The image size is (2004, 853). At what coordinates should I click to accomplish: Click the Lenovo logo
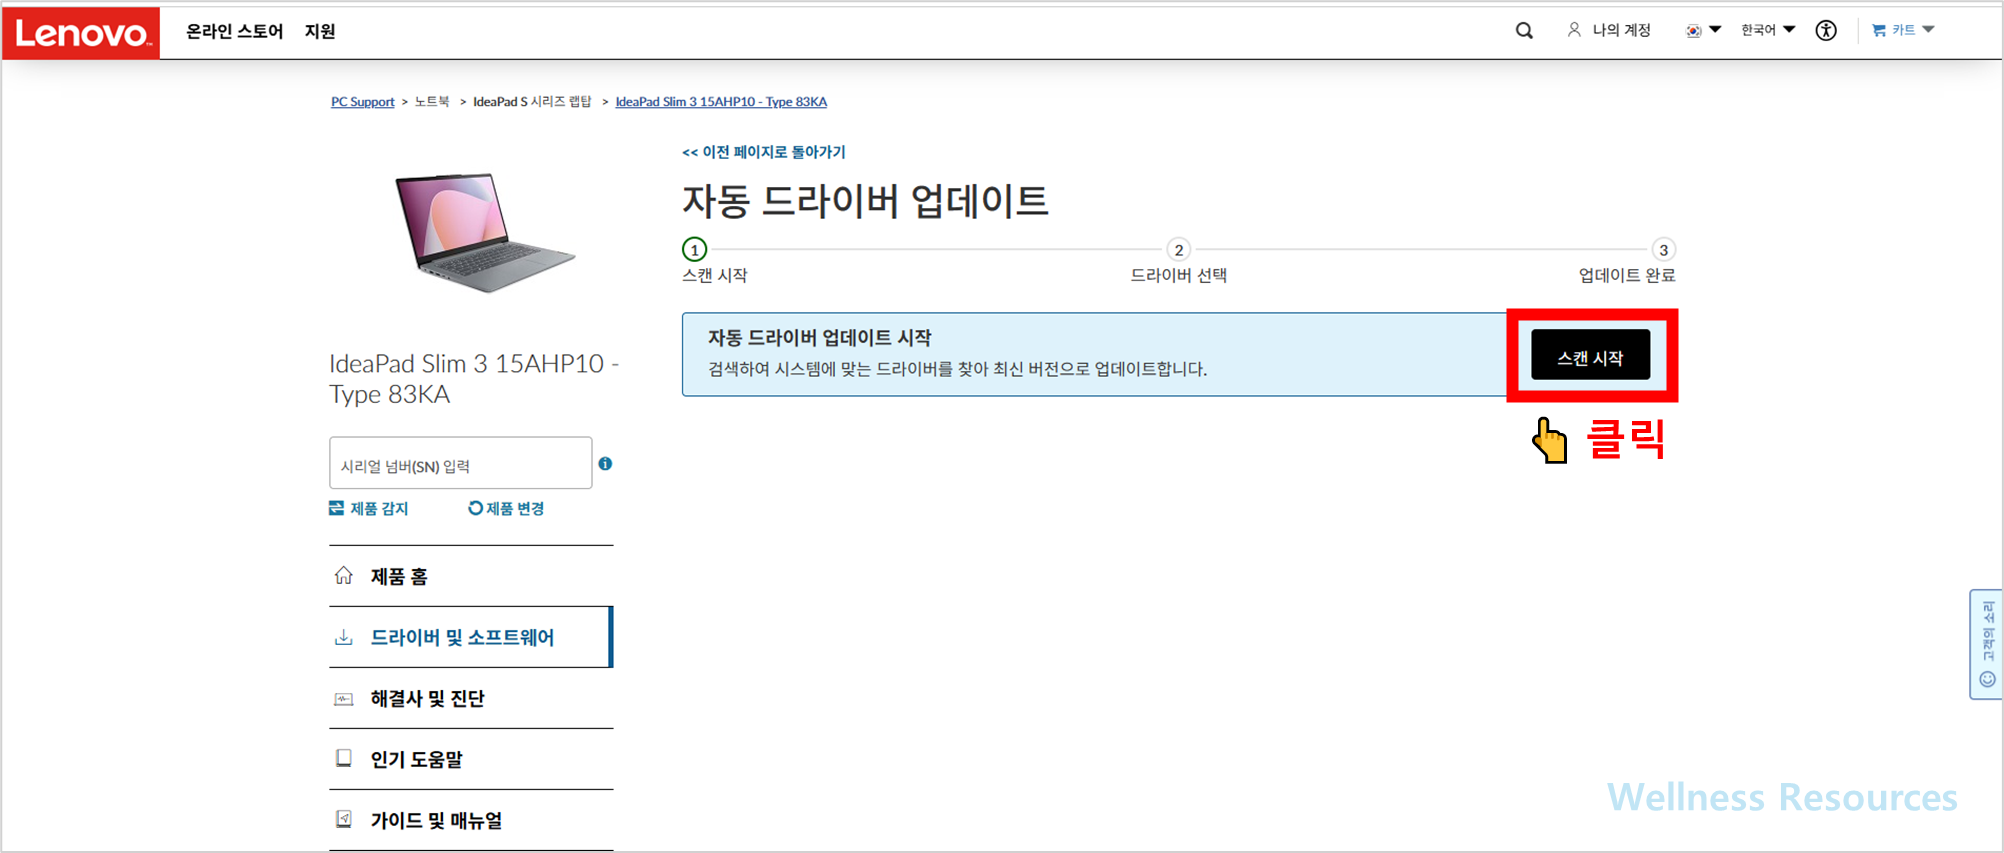tap(81, 33)
